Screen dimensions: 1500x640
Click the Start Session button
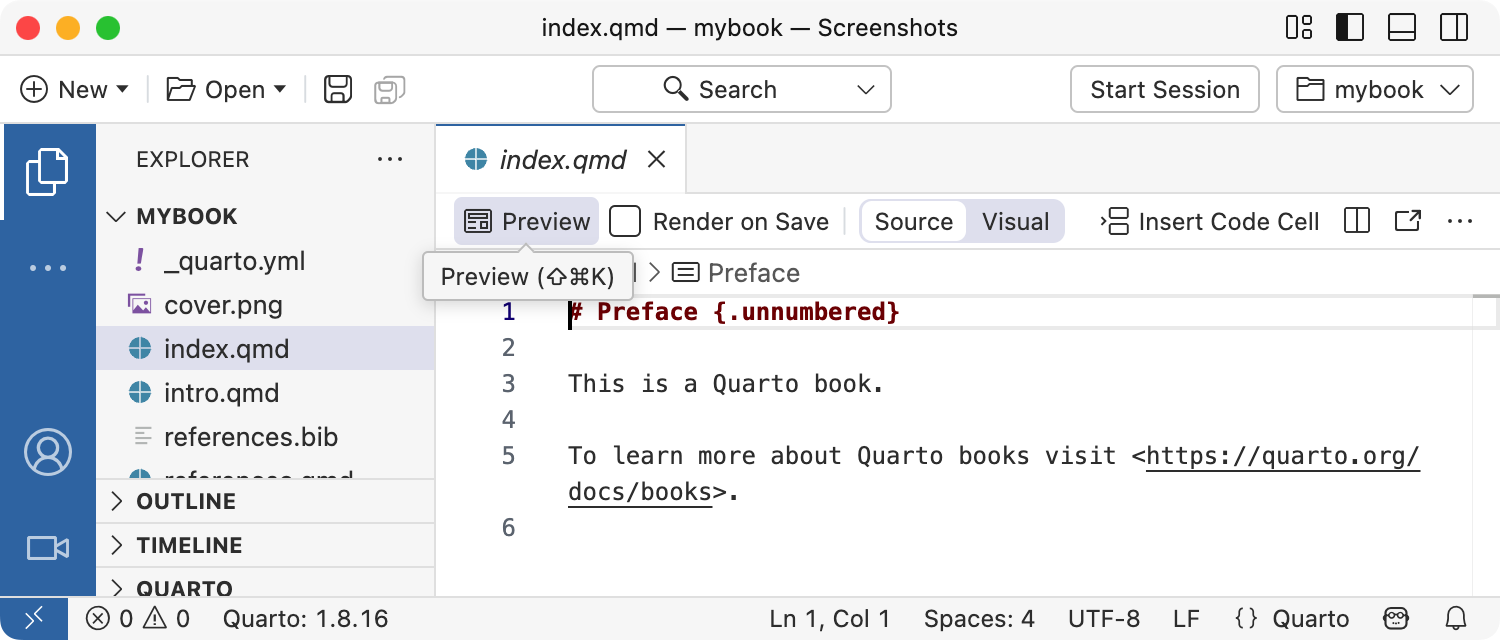[x=1164, y=90]
